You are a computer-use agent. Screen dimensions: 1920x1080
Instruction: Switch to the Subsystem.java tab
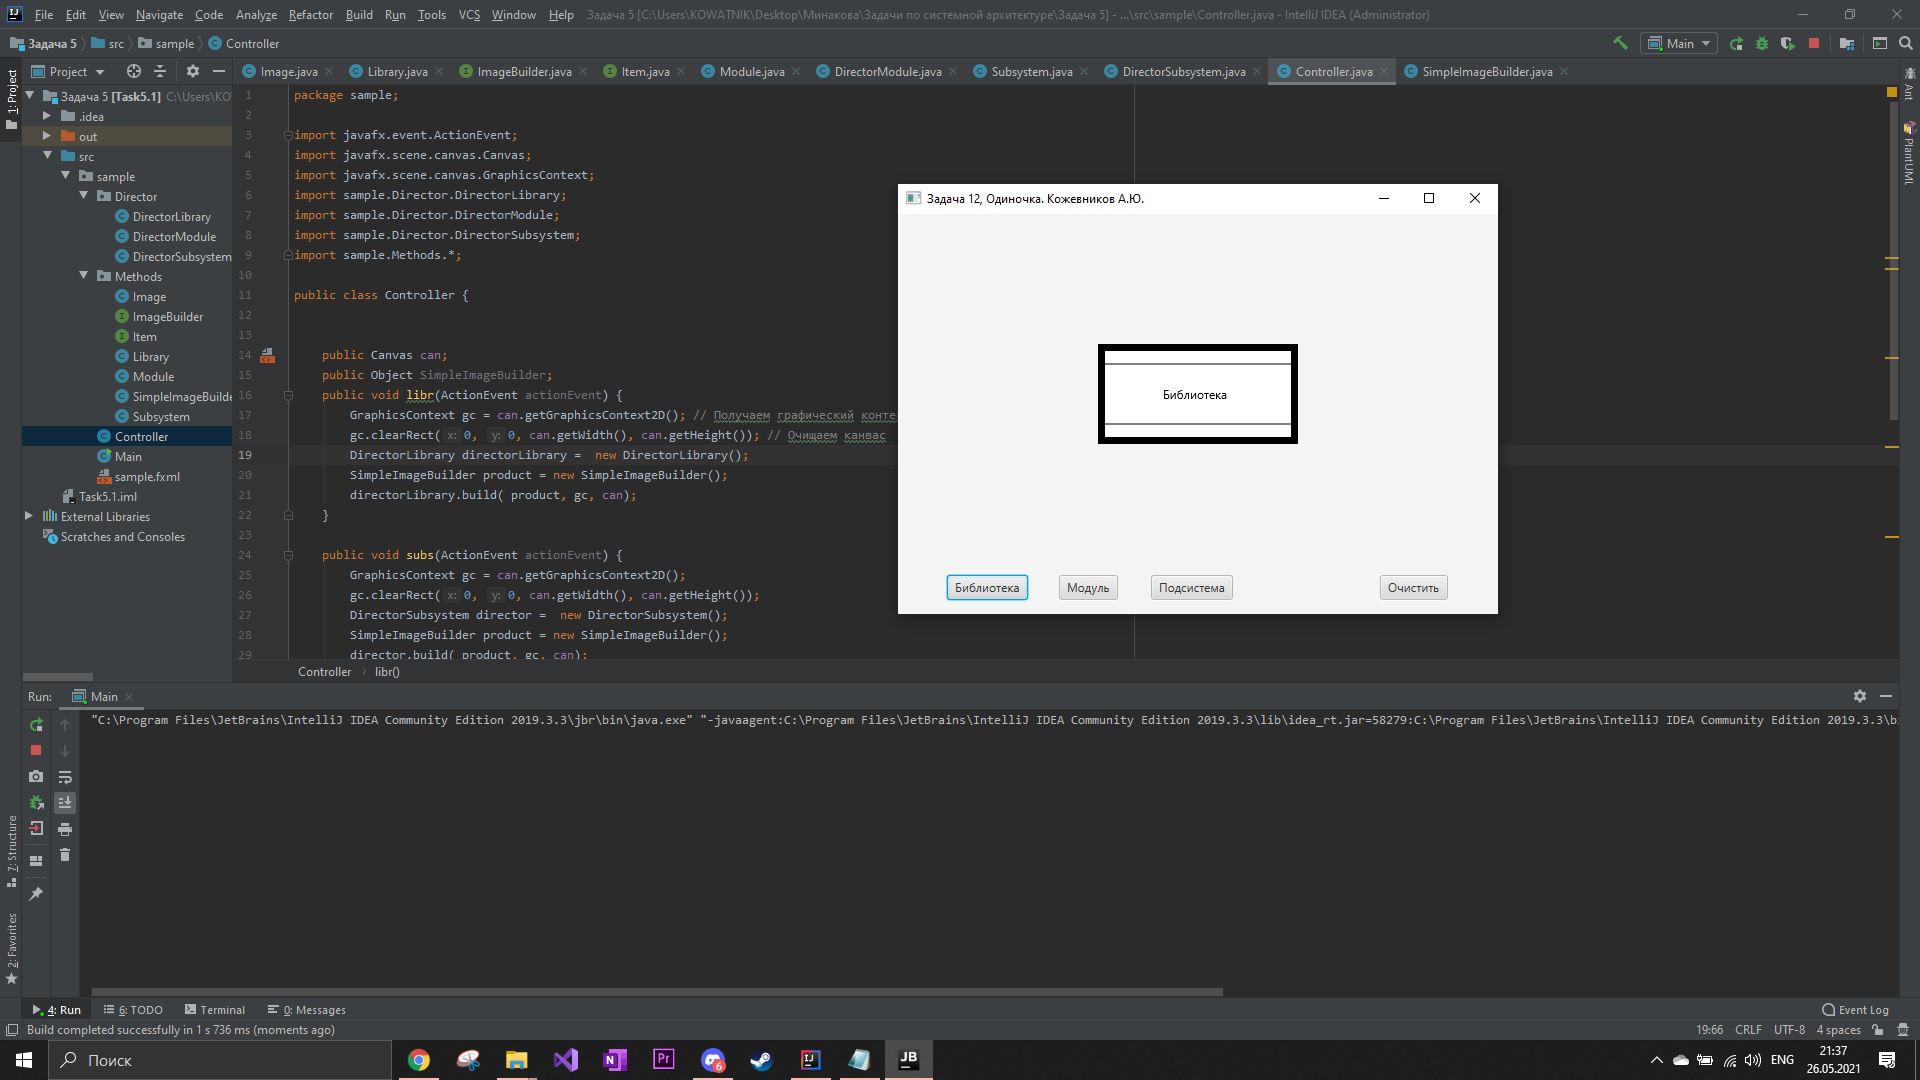[1030, 71]
